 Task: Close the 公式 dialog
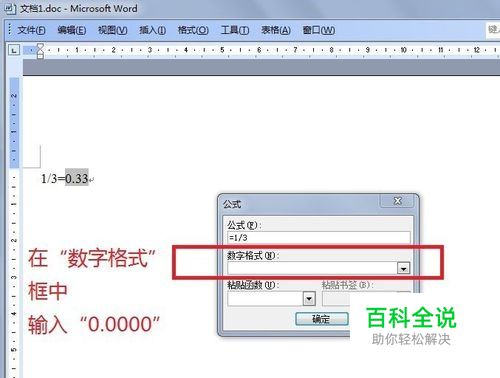tap(398, 201)
